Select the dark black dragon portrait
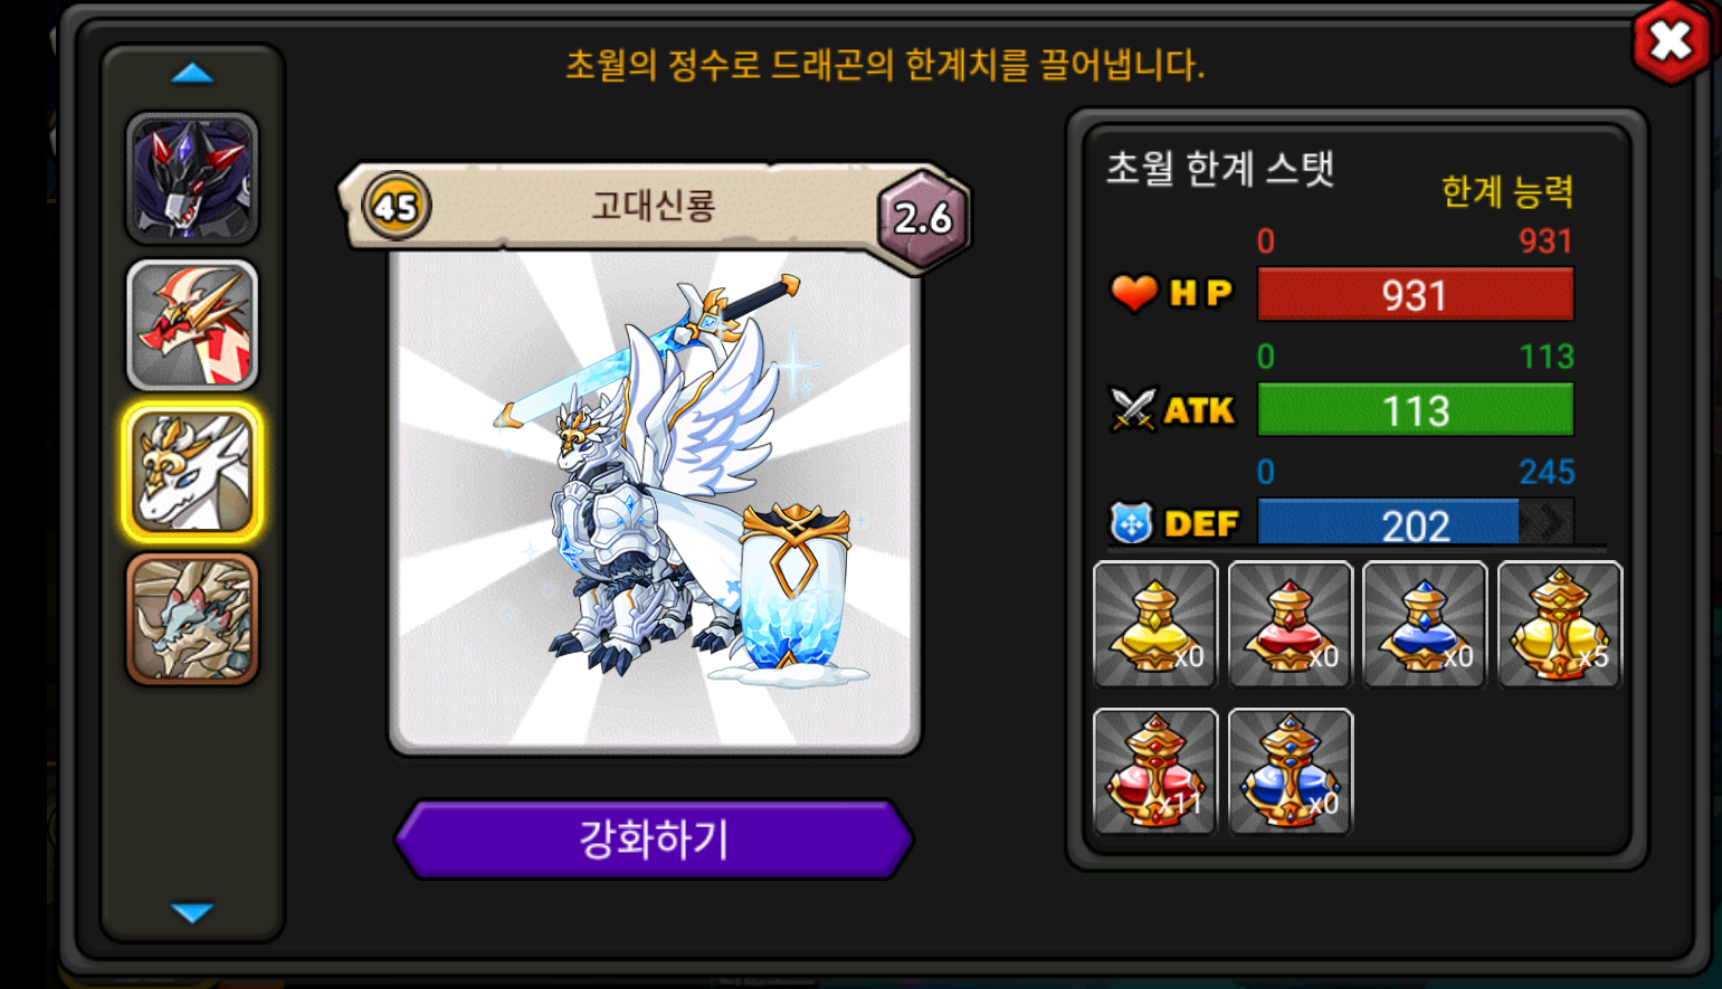1722x989 pixels. [192, 178]
